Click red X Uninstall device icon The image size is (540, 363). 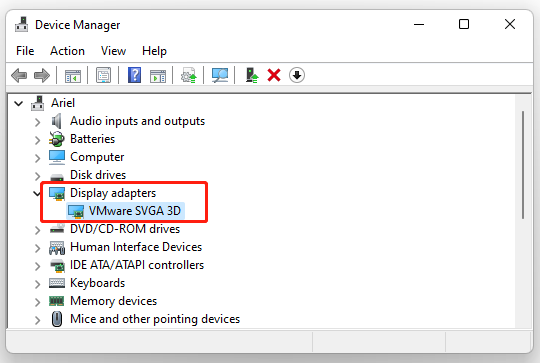(x=274, y=75)
